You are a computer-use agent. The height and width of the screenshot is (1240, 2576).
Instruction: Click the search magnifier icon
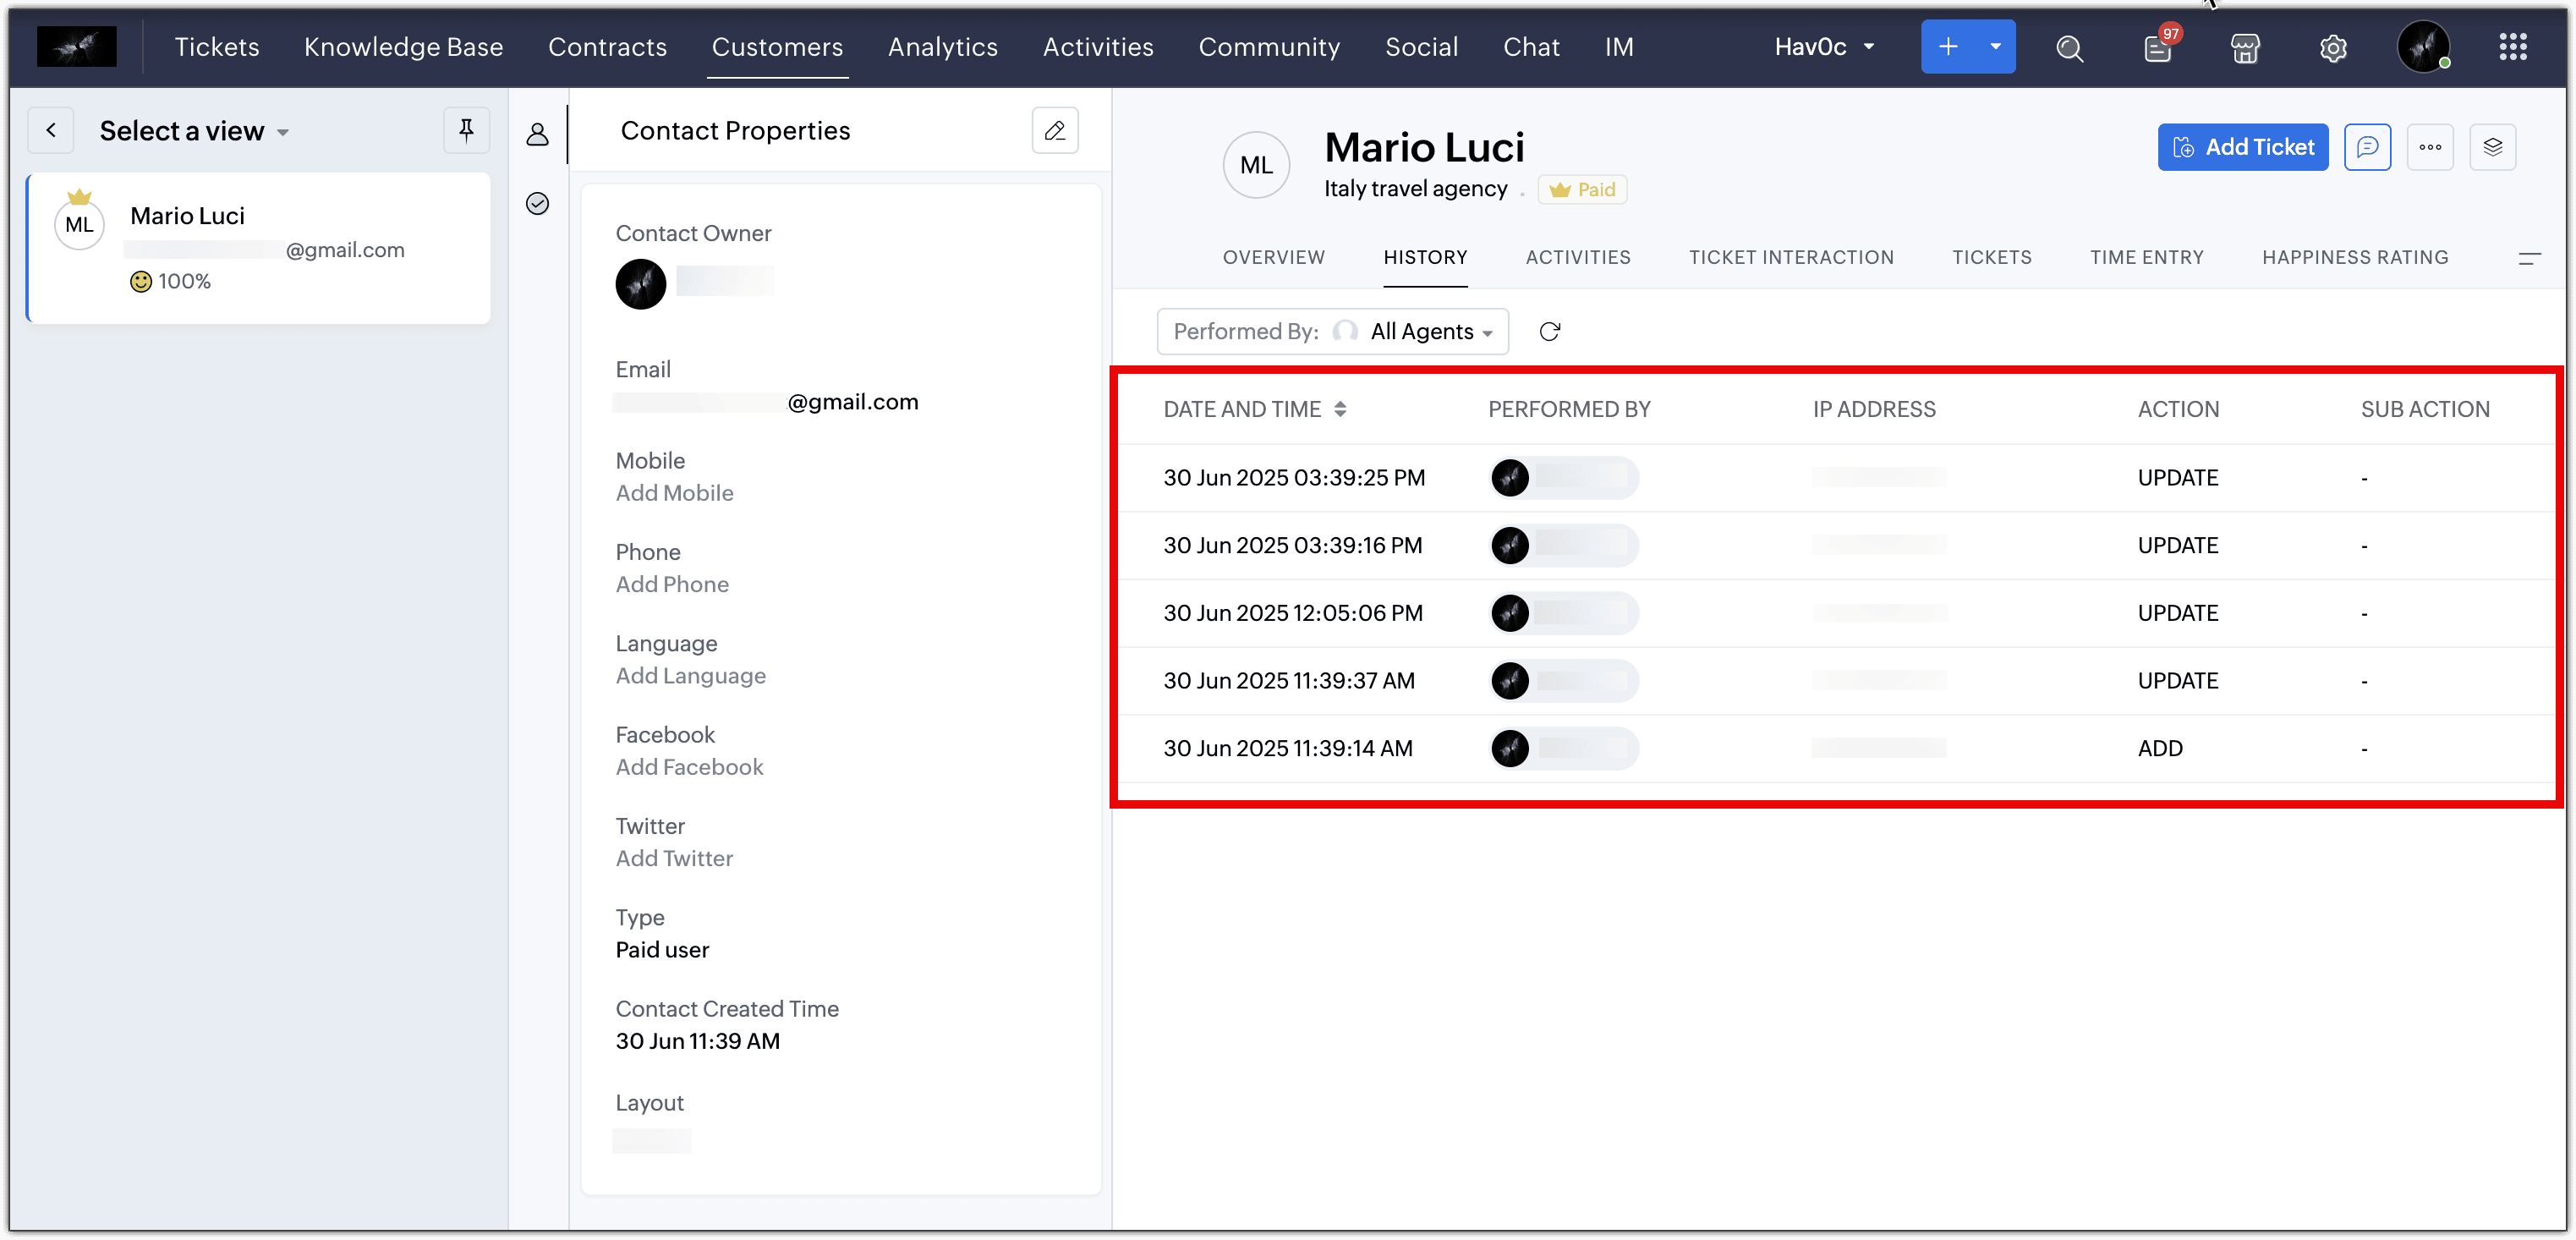(2069, 48)
